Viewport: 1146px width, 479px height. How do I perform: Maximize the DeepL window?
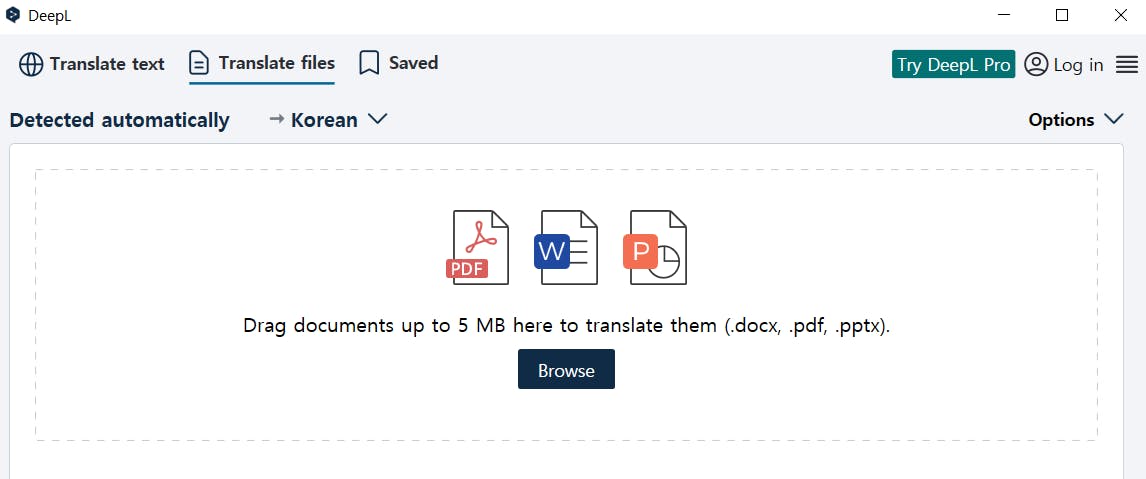[x=1062, y=15]
